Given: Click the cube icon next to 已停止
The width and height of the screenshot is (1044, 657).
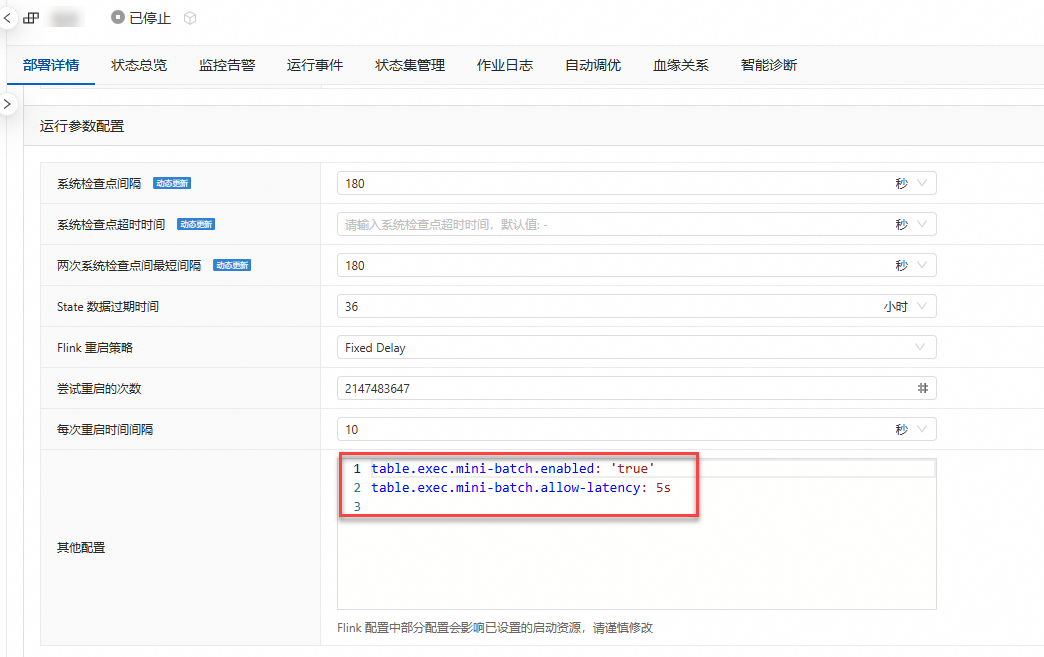Looking at the screenshot, I should 190,18.
